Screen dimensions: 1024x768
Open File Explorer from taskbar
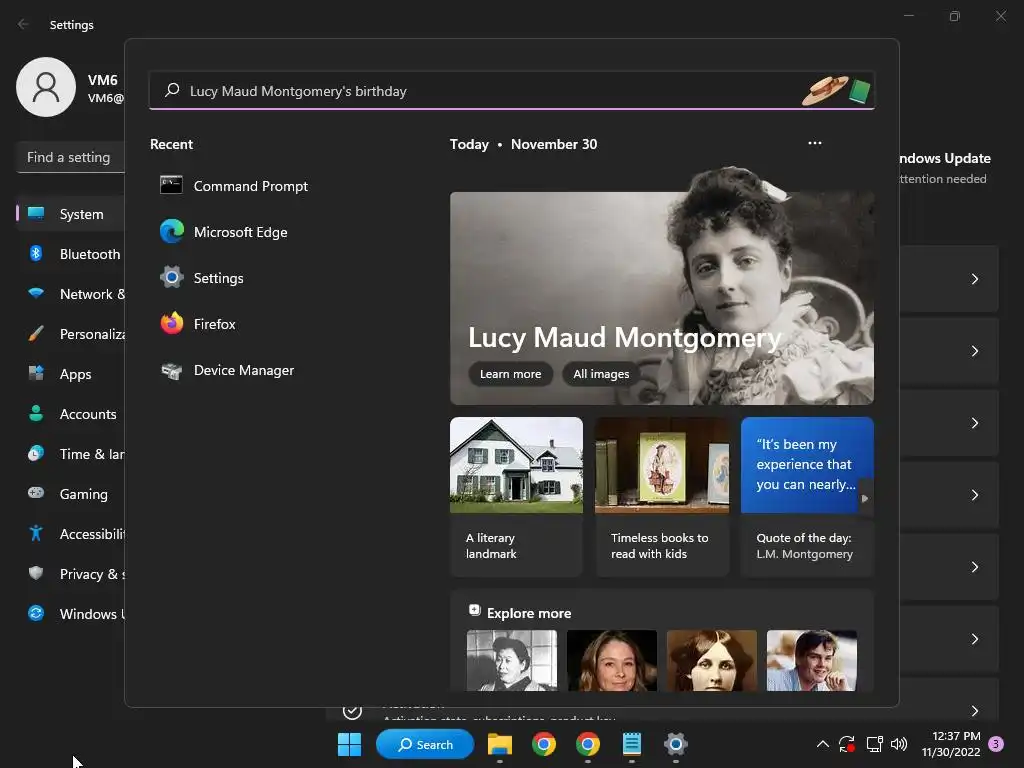click(x=500, y=744)
